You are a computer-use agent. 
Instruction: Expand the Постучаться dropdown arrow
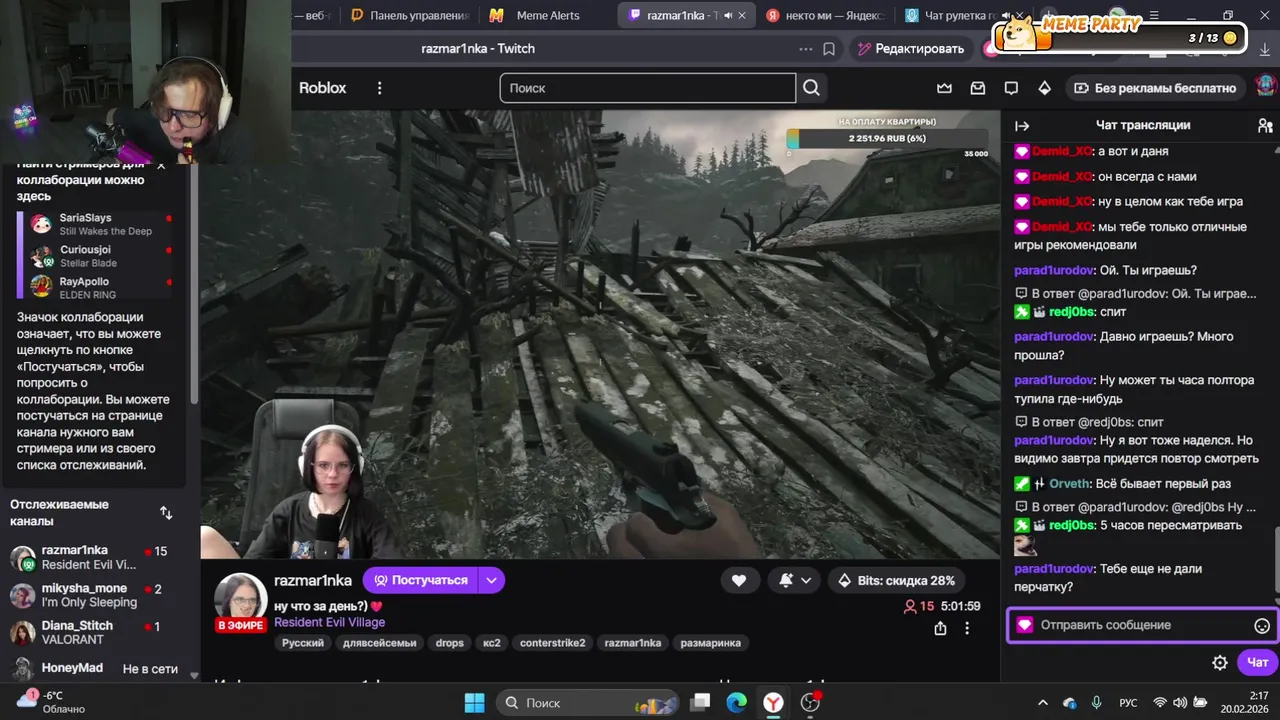pyautogui.click(x=491, y=580)
